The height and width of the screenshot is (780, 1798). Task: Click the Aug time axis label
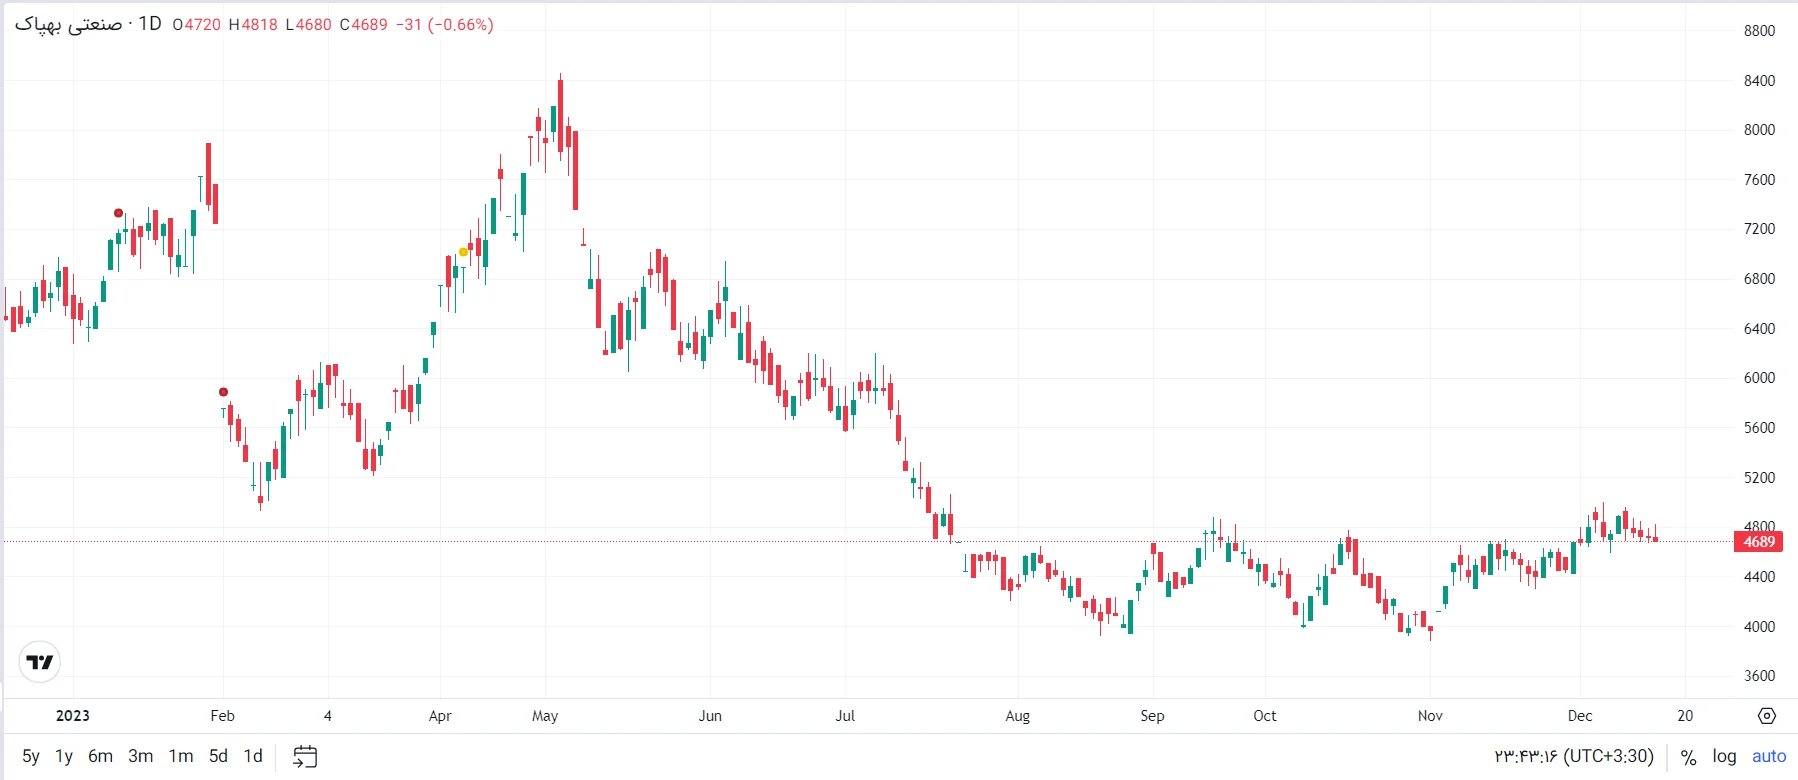[1017, 716]
